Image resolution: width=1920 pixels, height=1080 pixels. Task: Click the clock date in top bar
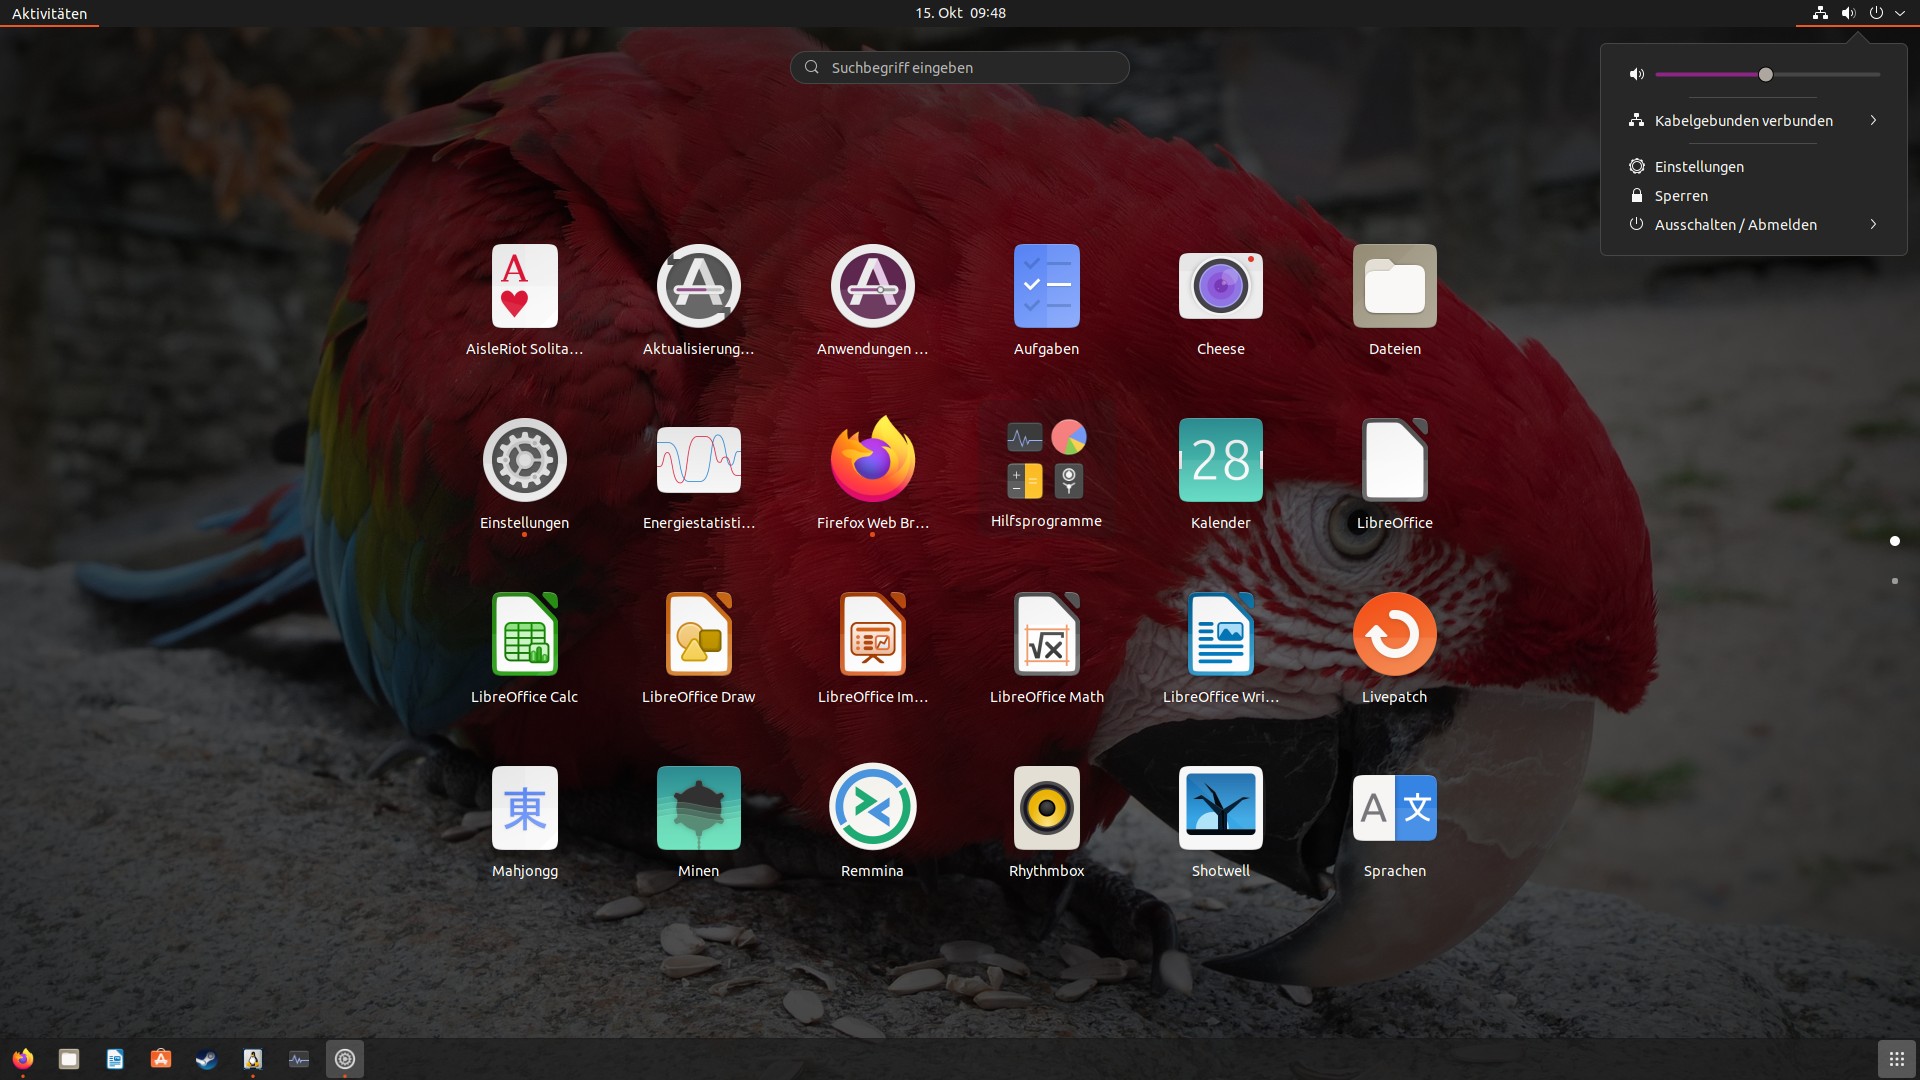pyautogui.click(x=960, y=13)
